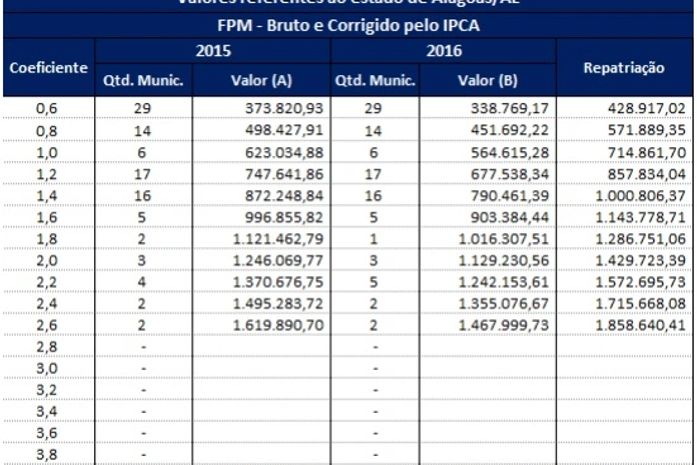Click the Valor (B) column header

[487, 80]
